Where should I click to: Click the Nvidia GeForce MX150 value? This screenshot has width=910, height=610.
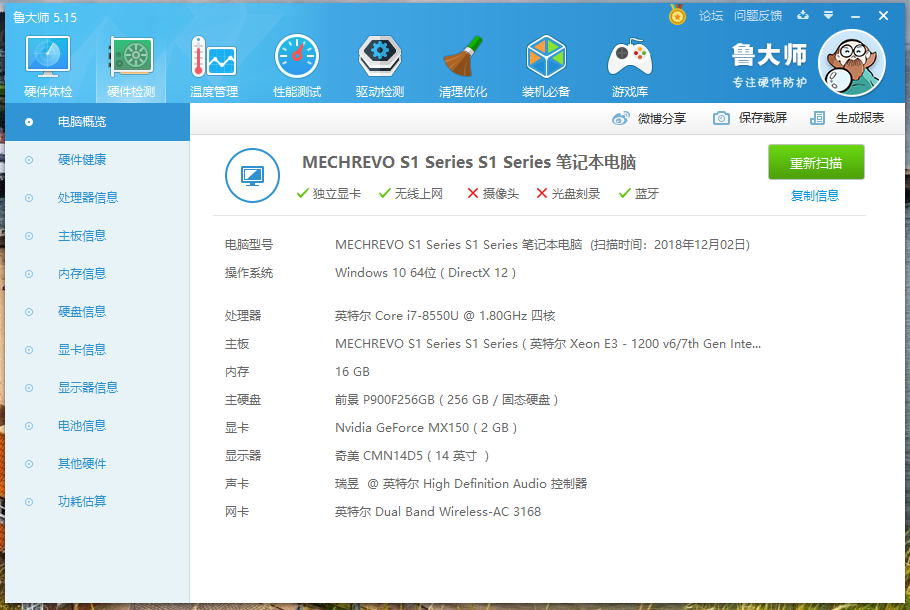tap(426, 428)
